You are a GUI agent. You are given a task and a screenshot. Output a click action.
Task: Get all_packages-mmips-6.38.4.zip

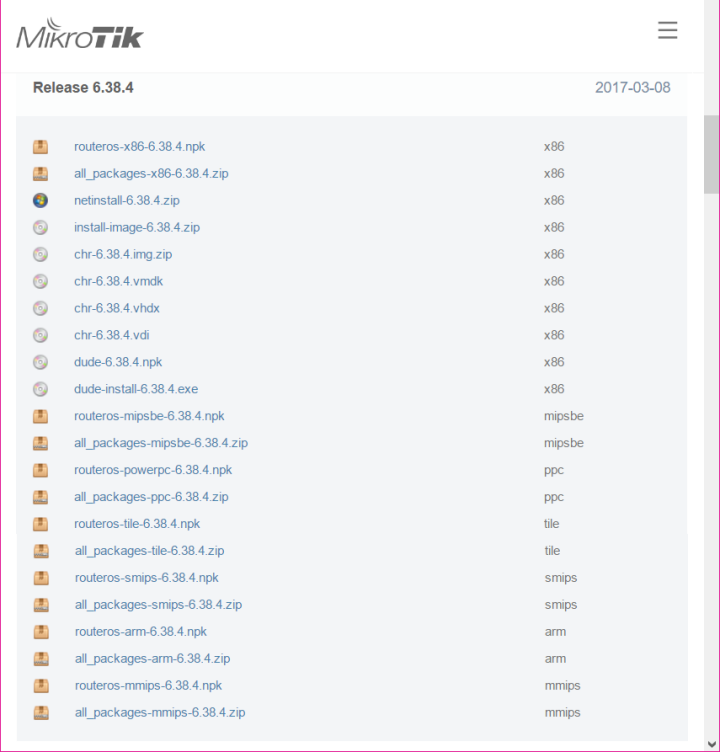click(160, 712)
